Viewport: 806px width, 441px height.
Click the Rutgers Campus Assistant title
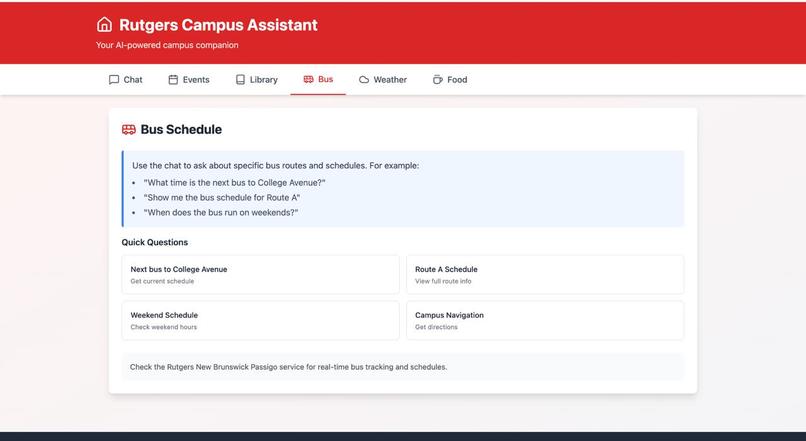pos(218,25)
